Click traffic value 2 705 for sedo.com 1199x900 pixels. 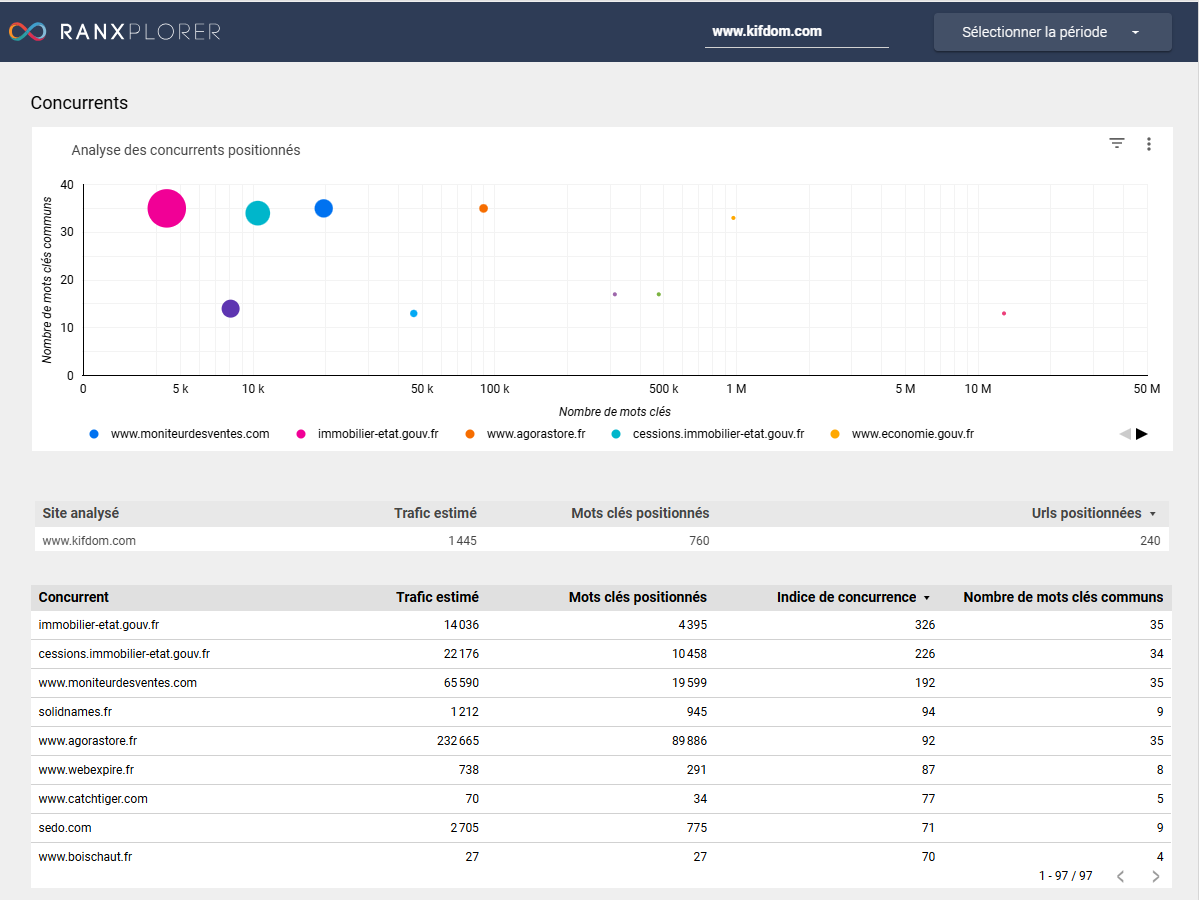point(465,828)
